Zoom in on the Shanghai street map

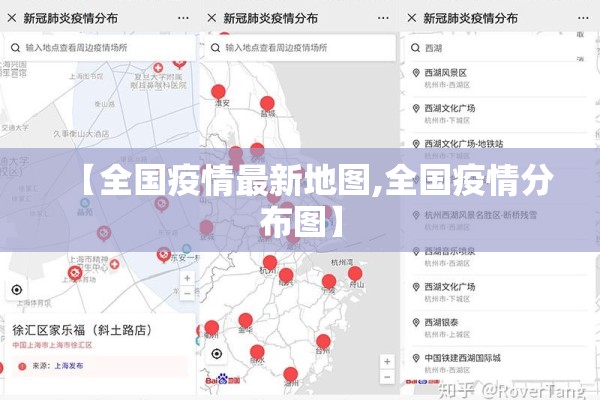187,278
